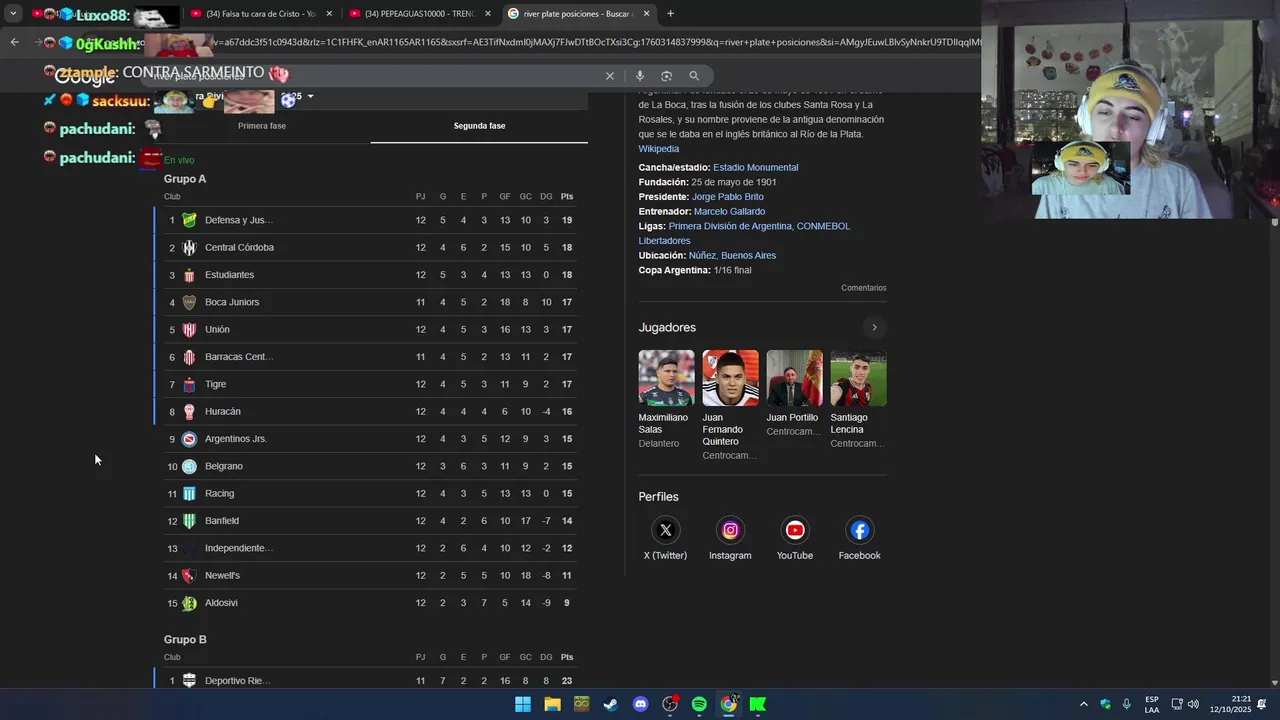The width and height of the screenshot is (1280, 720).
Task: Open Maximiliano Salas player photo
Action: (666, 378)
